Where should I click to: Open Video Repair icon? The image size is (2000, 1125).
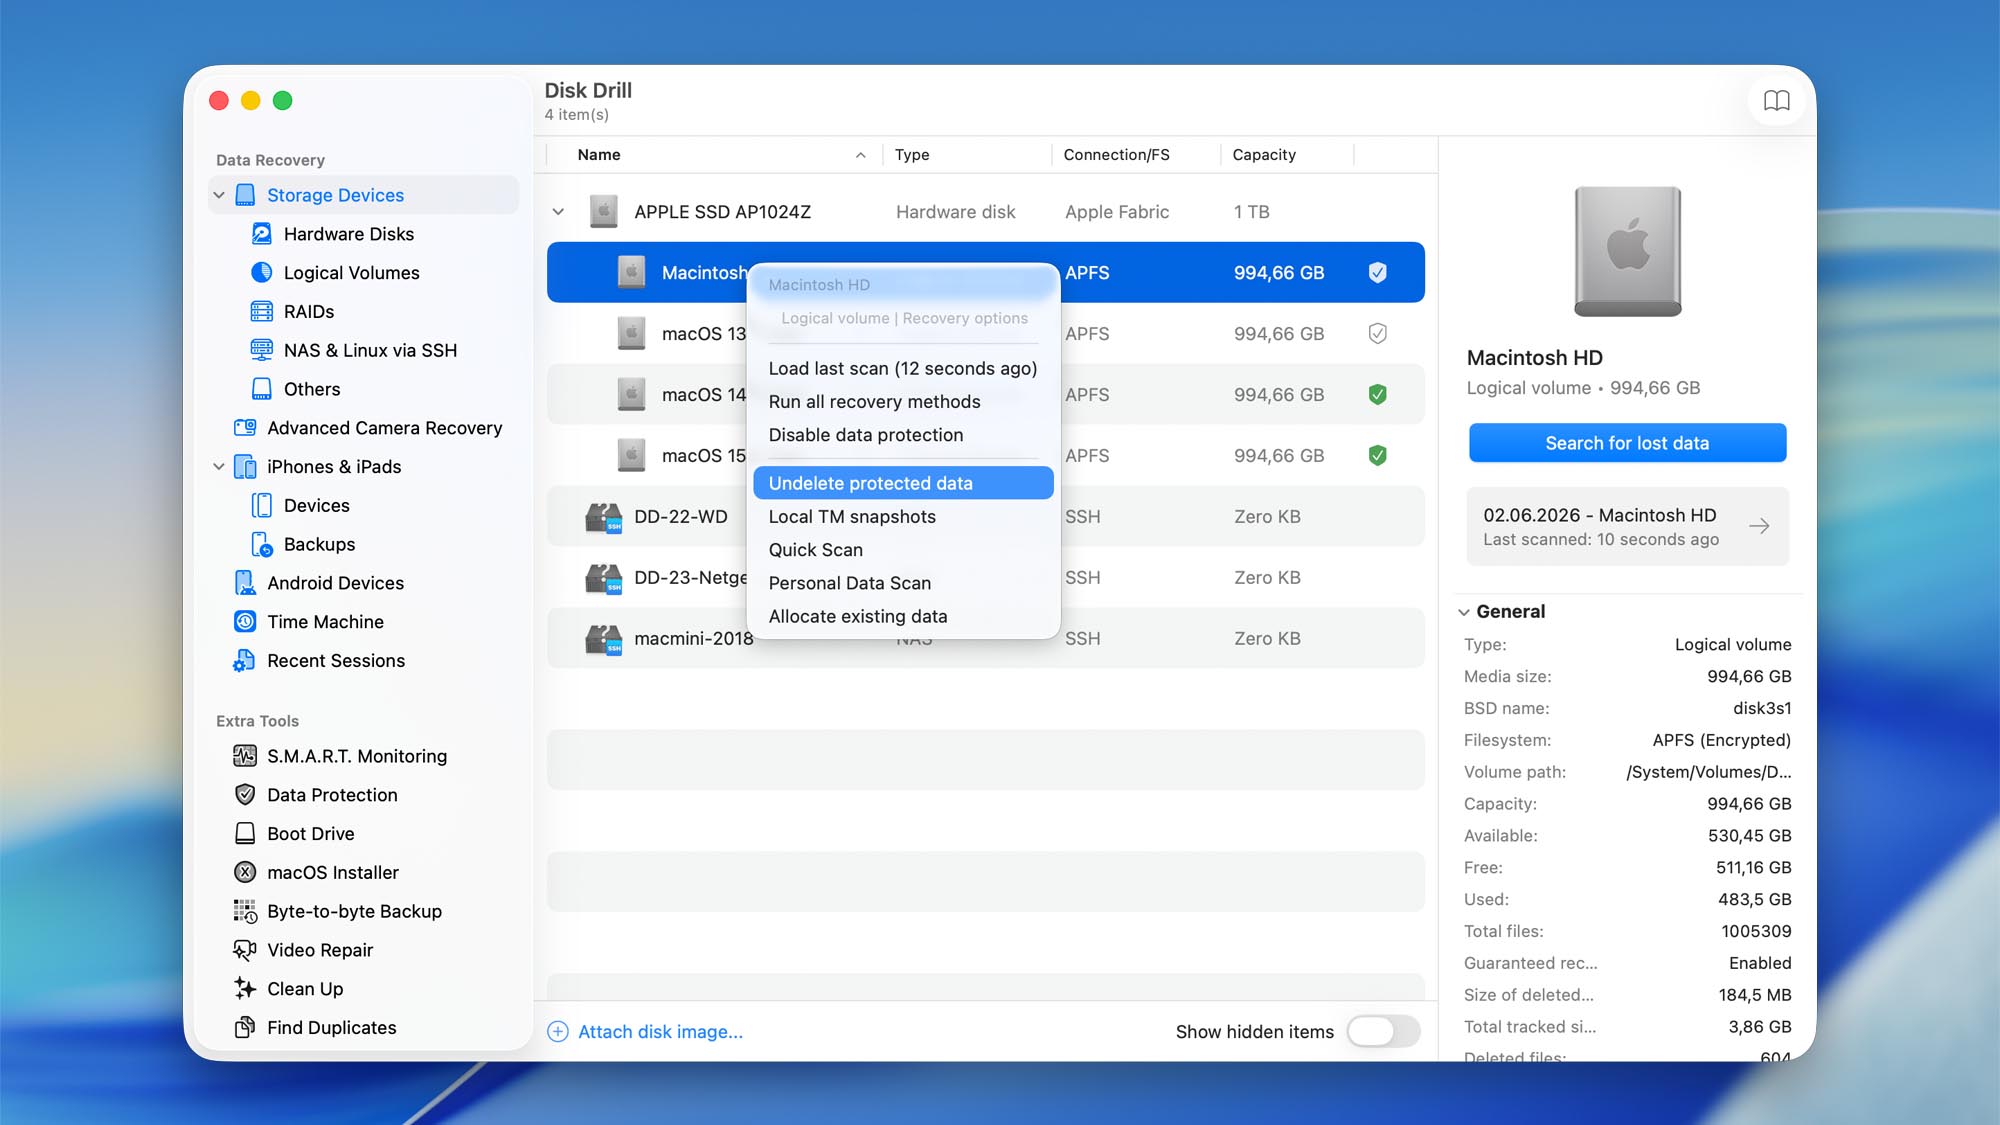tap(245, 950)
